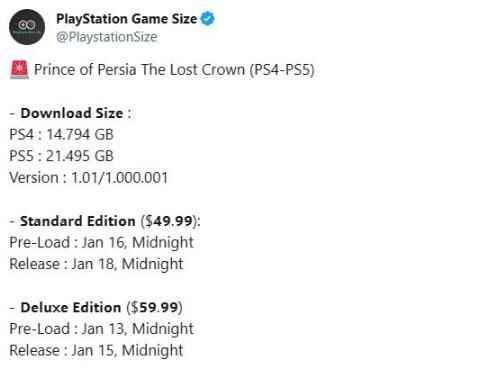482x369 pixels.
Task: Click the red siren emoji icon
Action: [19, 70]
